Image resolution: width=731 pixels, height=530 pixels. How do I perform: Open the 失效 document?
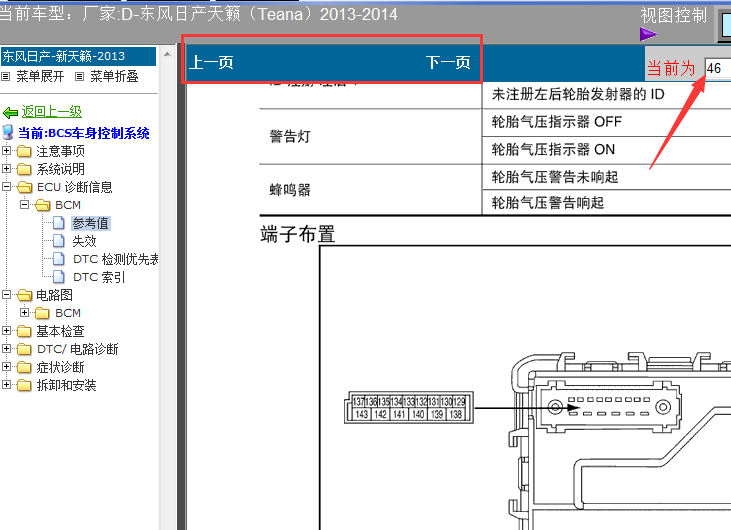(x=84, y=241)
